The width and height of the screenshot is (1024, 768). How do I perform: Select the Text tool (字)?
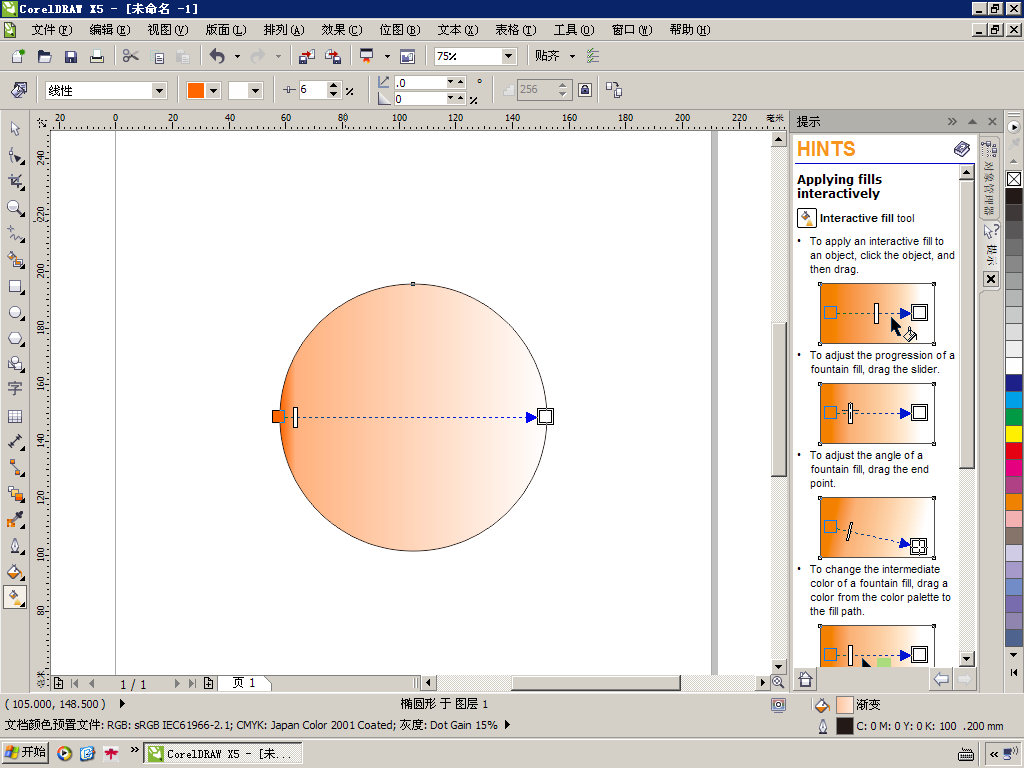[15, 389]
